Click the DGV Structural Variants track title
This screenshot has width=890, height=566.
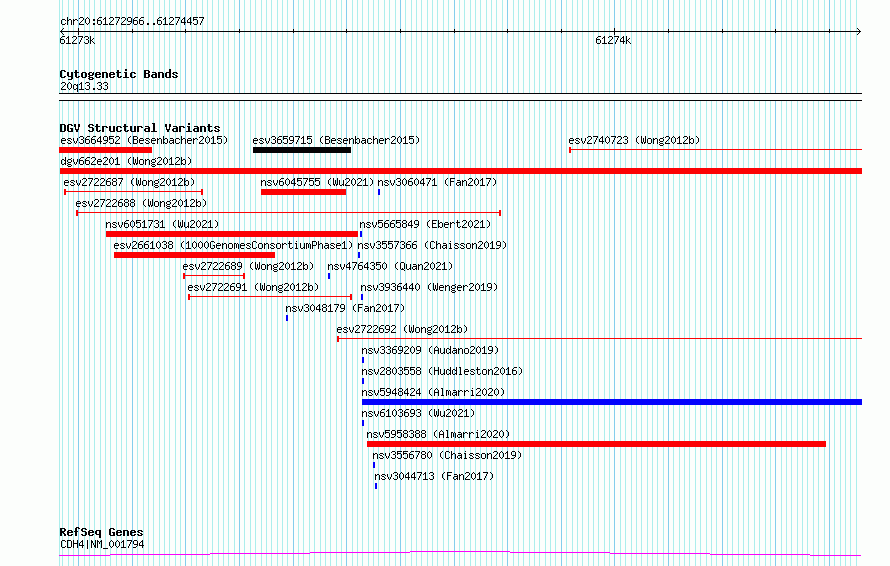(140, 128)
